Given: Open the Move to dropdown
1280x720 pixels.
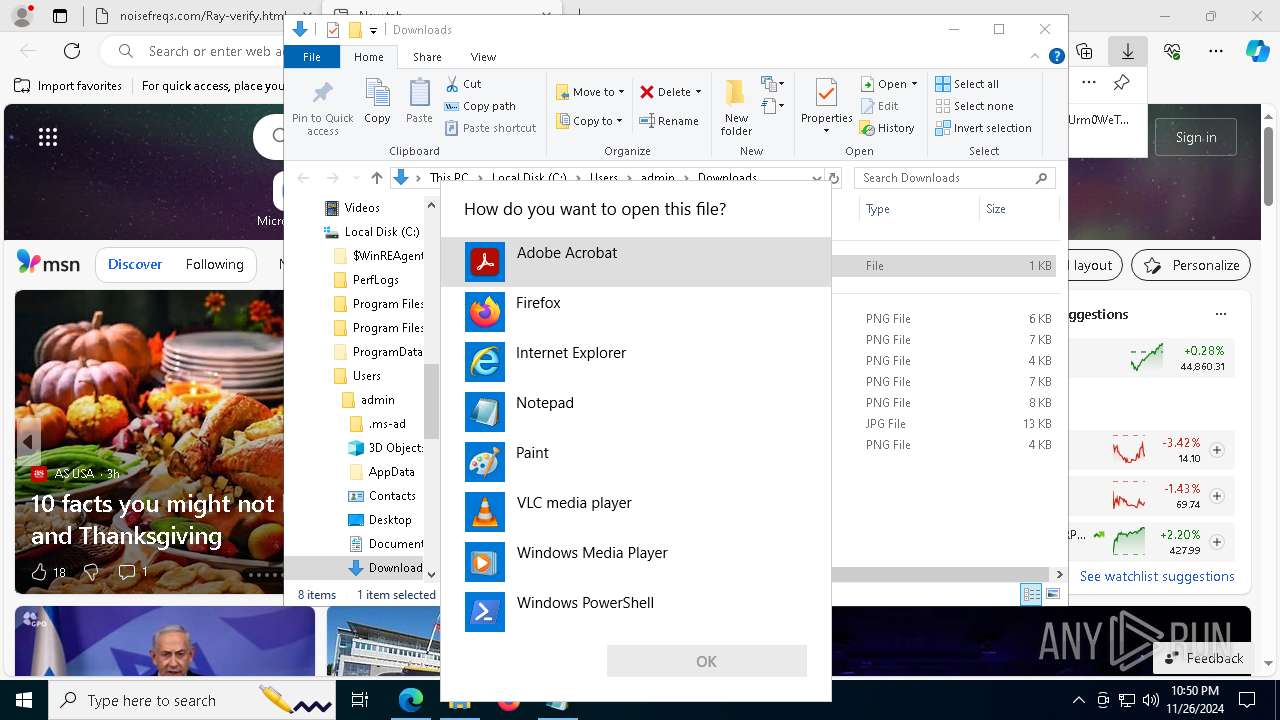Looking at the screenshot, I should (590, 92).
